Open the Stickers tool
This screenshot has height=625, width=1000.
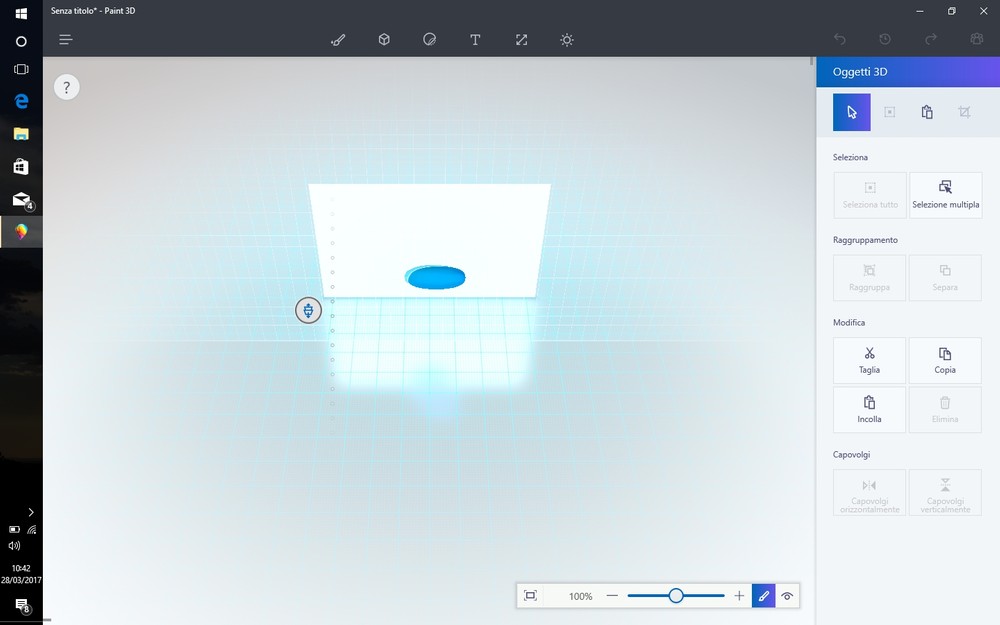[x=430, y=40]
